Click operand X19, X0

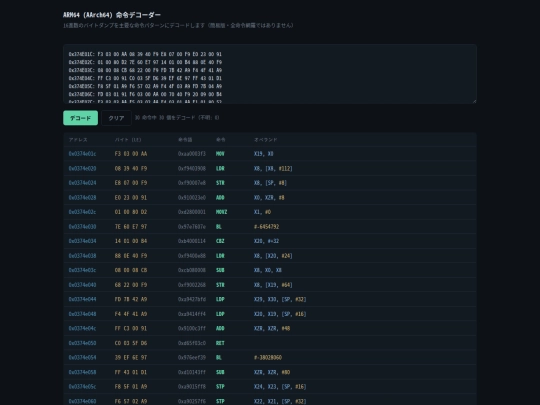click(263, 154)
